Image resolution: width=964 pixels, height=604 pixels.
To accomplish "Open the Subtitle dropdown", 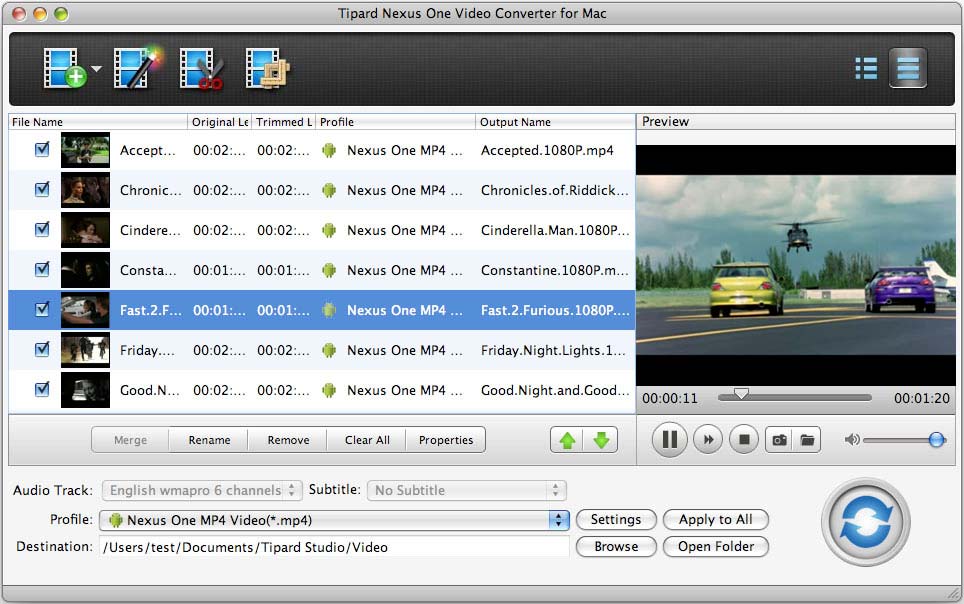I will (x=467, y=490).
